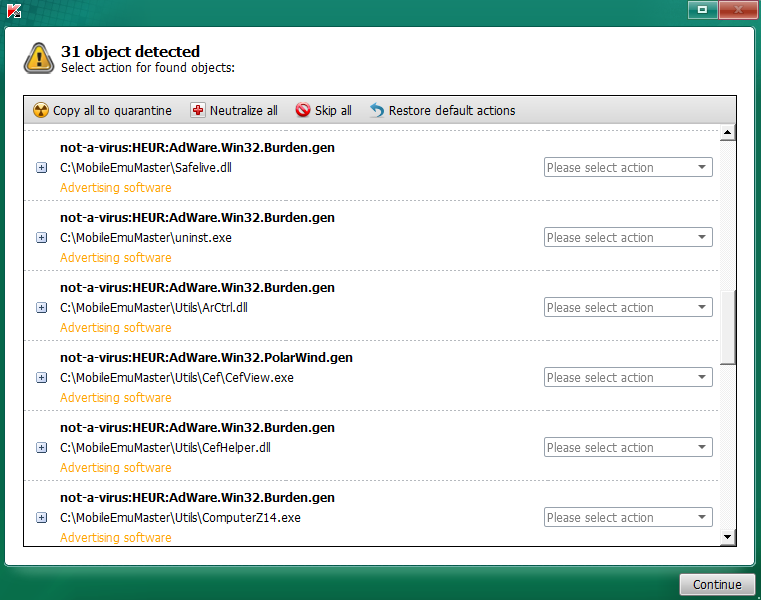The height and width of the screenshot is (600, 761).
Task: Open action dropdown for ComputerZ14.exe
Action: click(628, 517)
